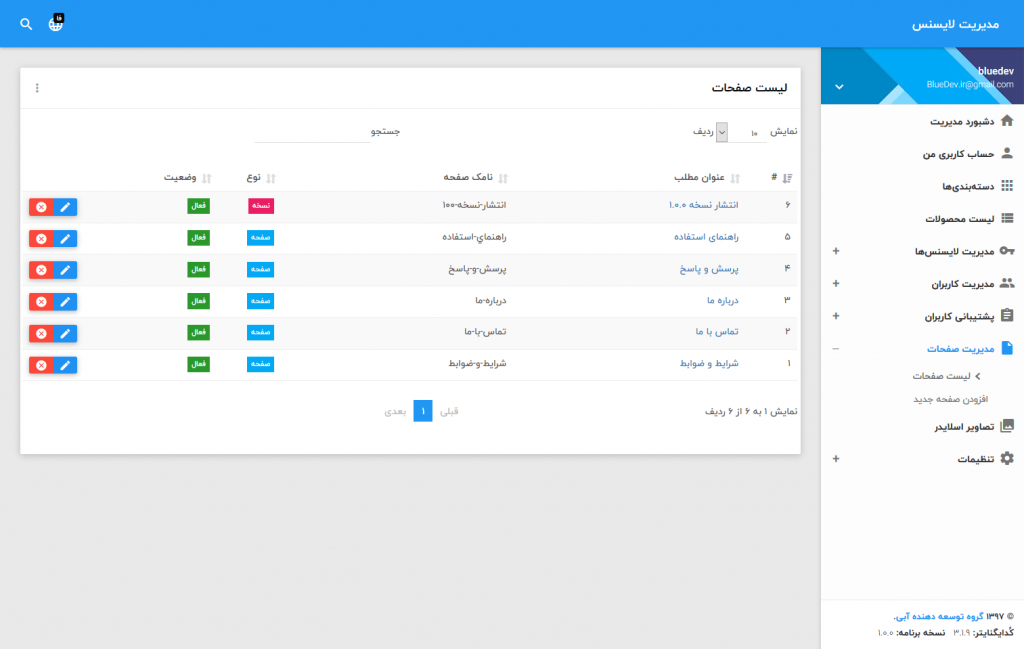Open the globe language icon
The image size is (1024, 649).
56,23
